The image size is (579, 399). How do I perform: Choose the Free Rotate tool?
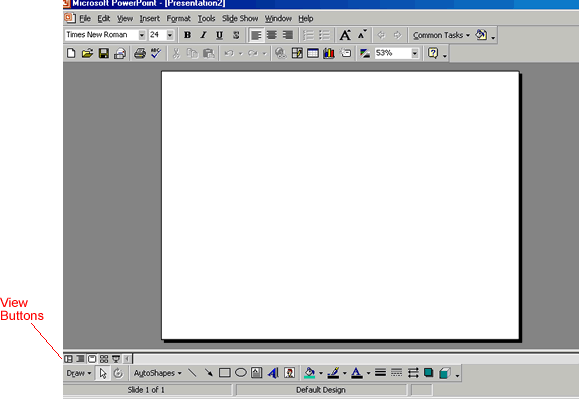coord(118,373)
